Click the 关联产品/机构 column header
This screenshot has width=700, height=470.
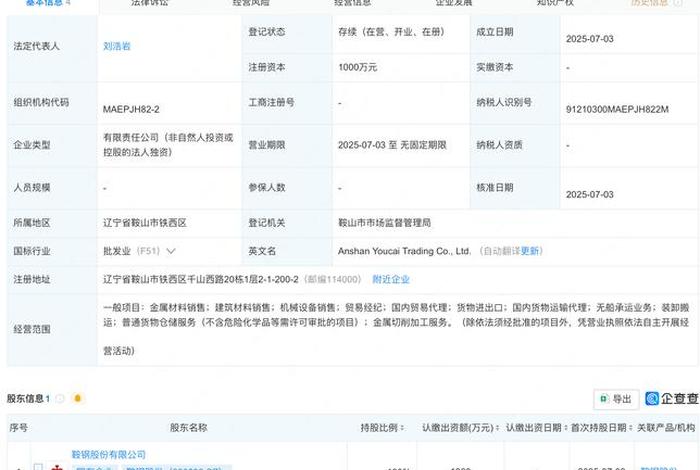point(666,428)
